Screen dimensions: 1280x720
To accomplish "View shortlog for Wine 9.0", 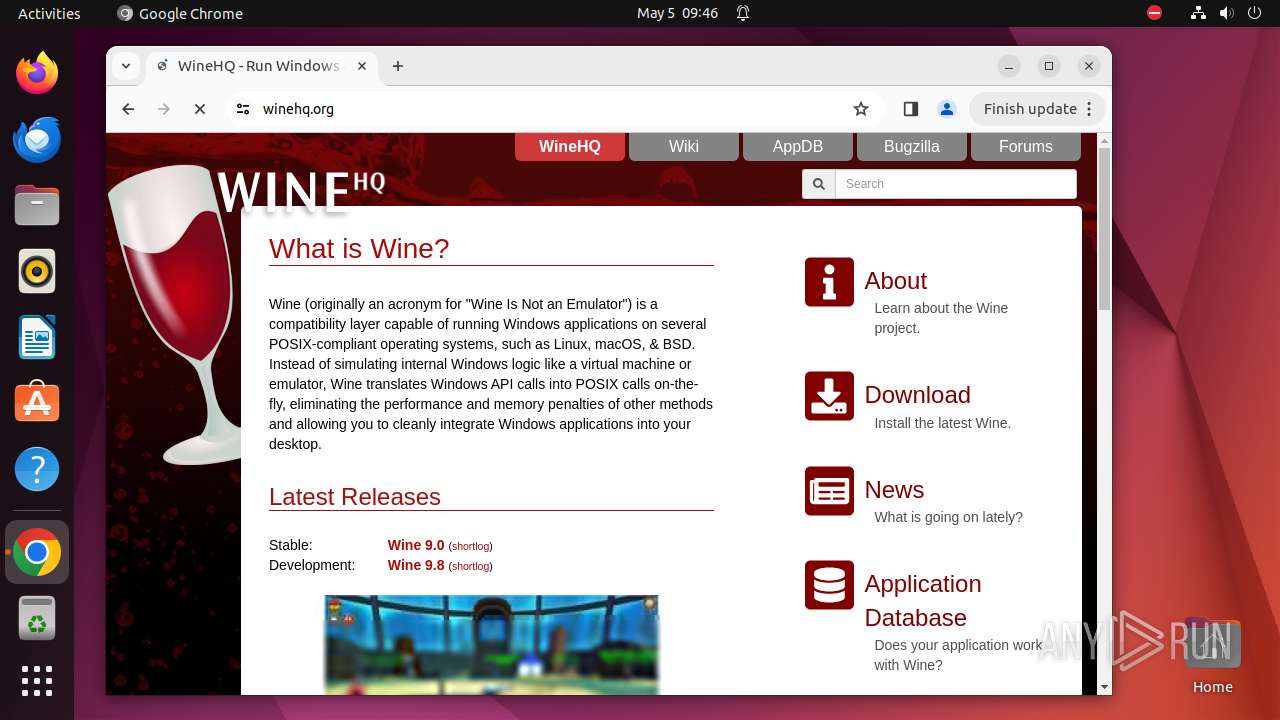I will coord(470,546).
